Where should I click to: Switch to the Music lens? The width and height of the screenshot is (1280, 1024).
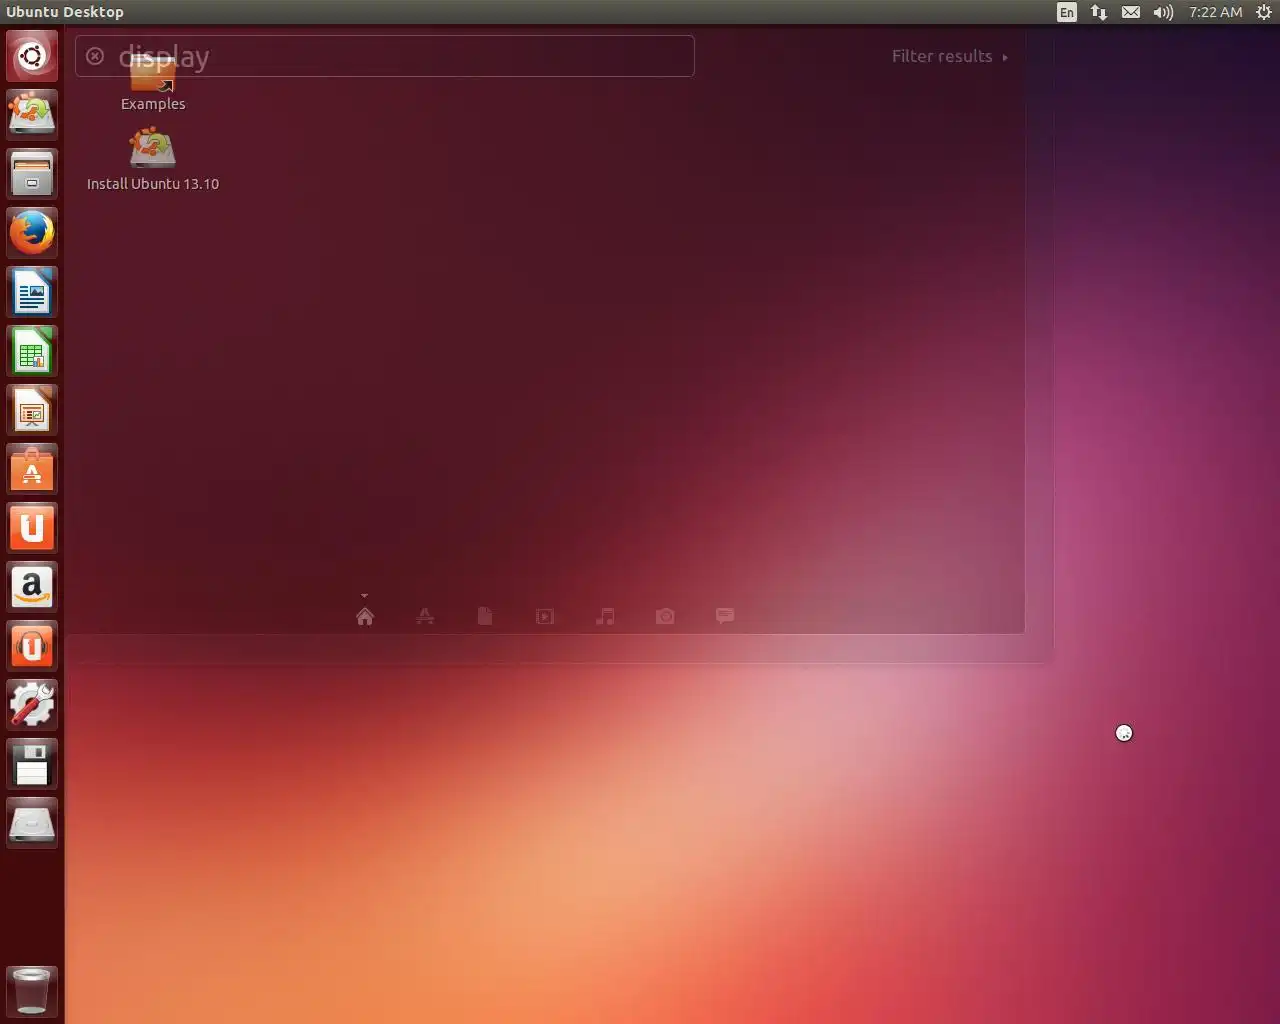point(605,616)
